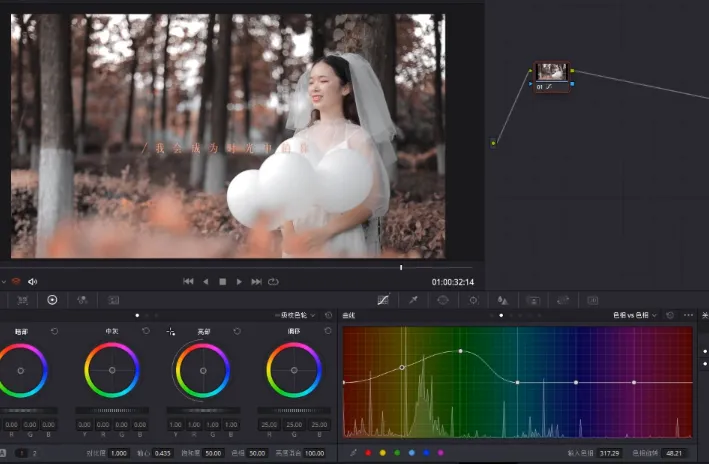
Task: Reset the Lift color wheel
Action: click(x=54, y=331)
